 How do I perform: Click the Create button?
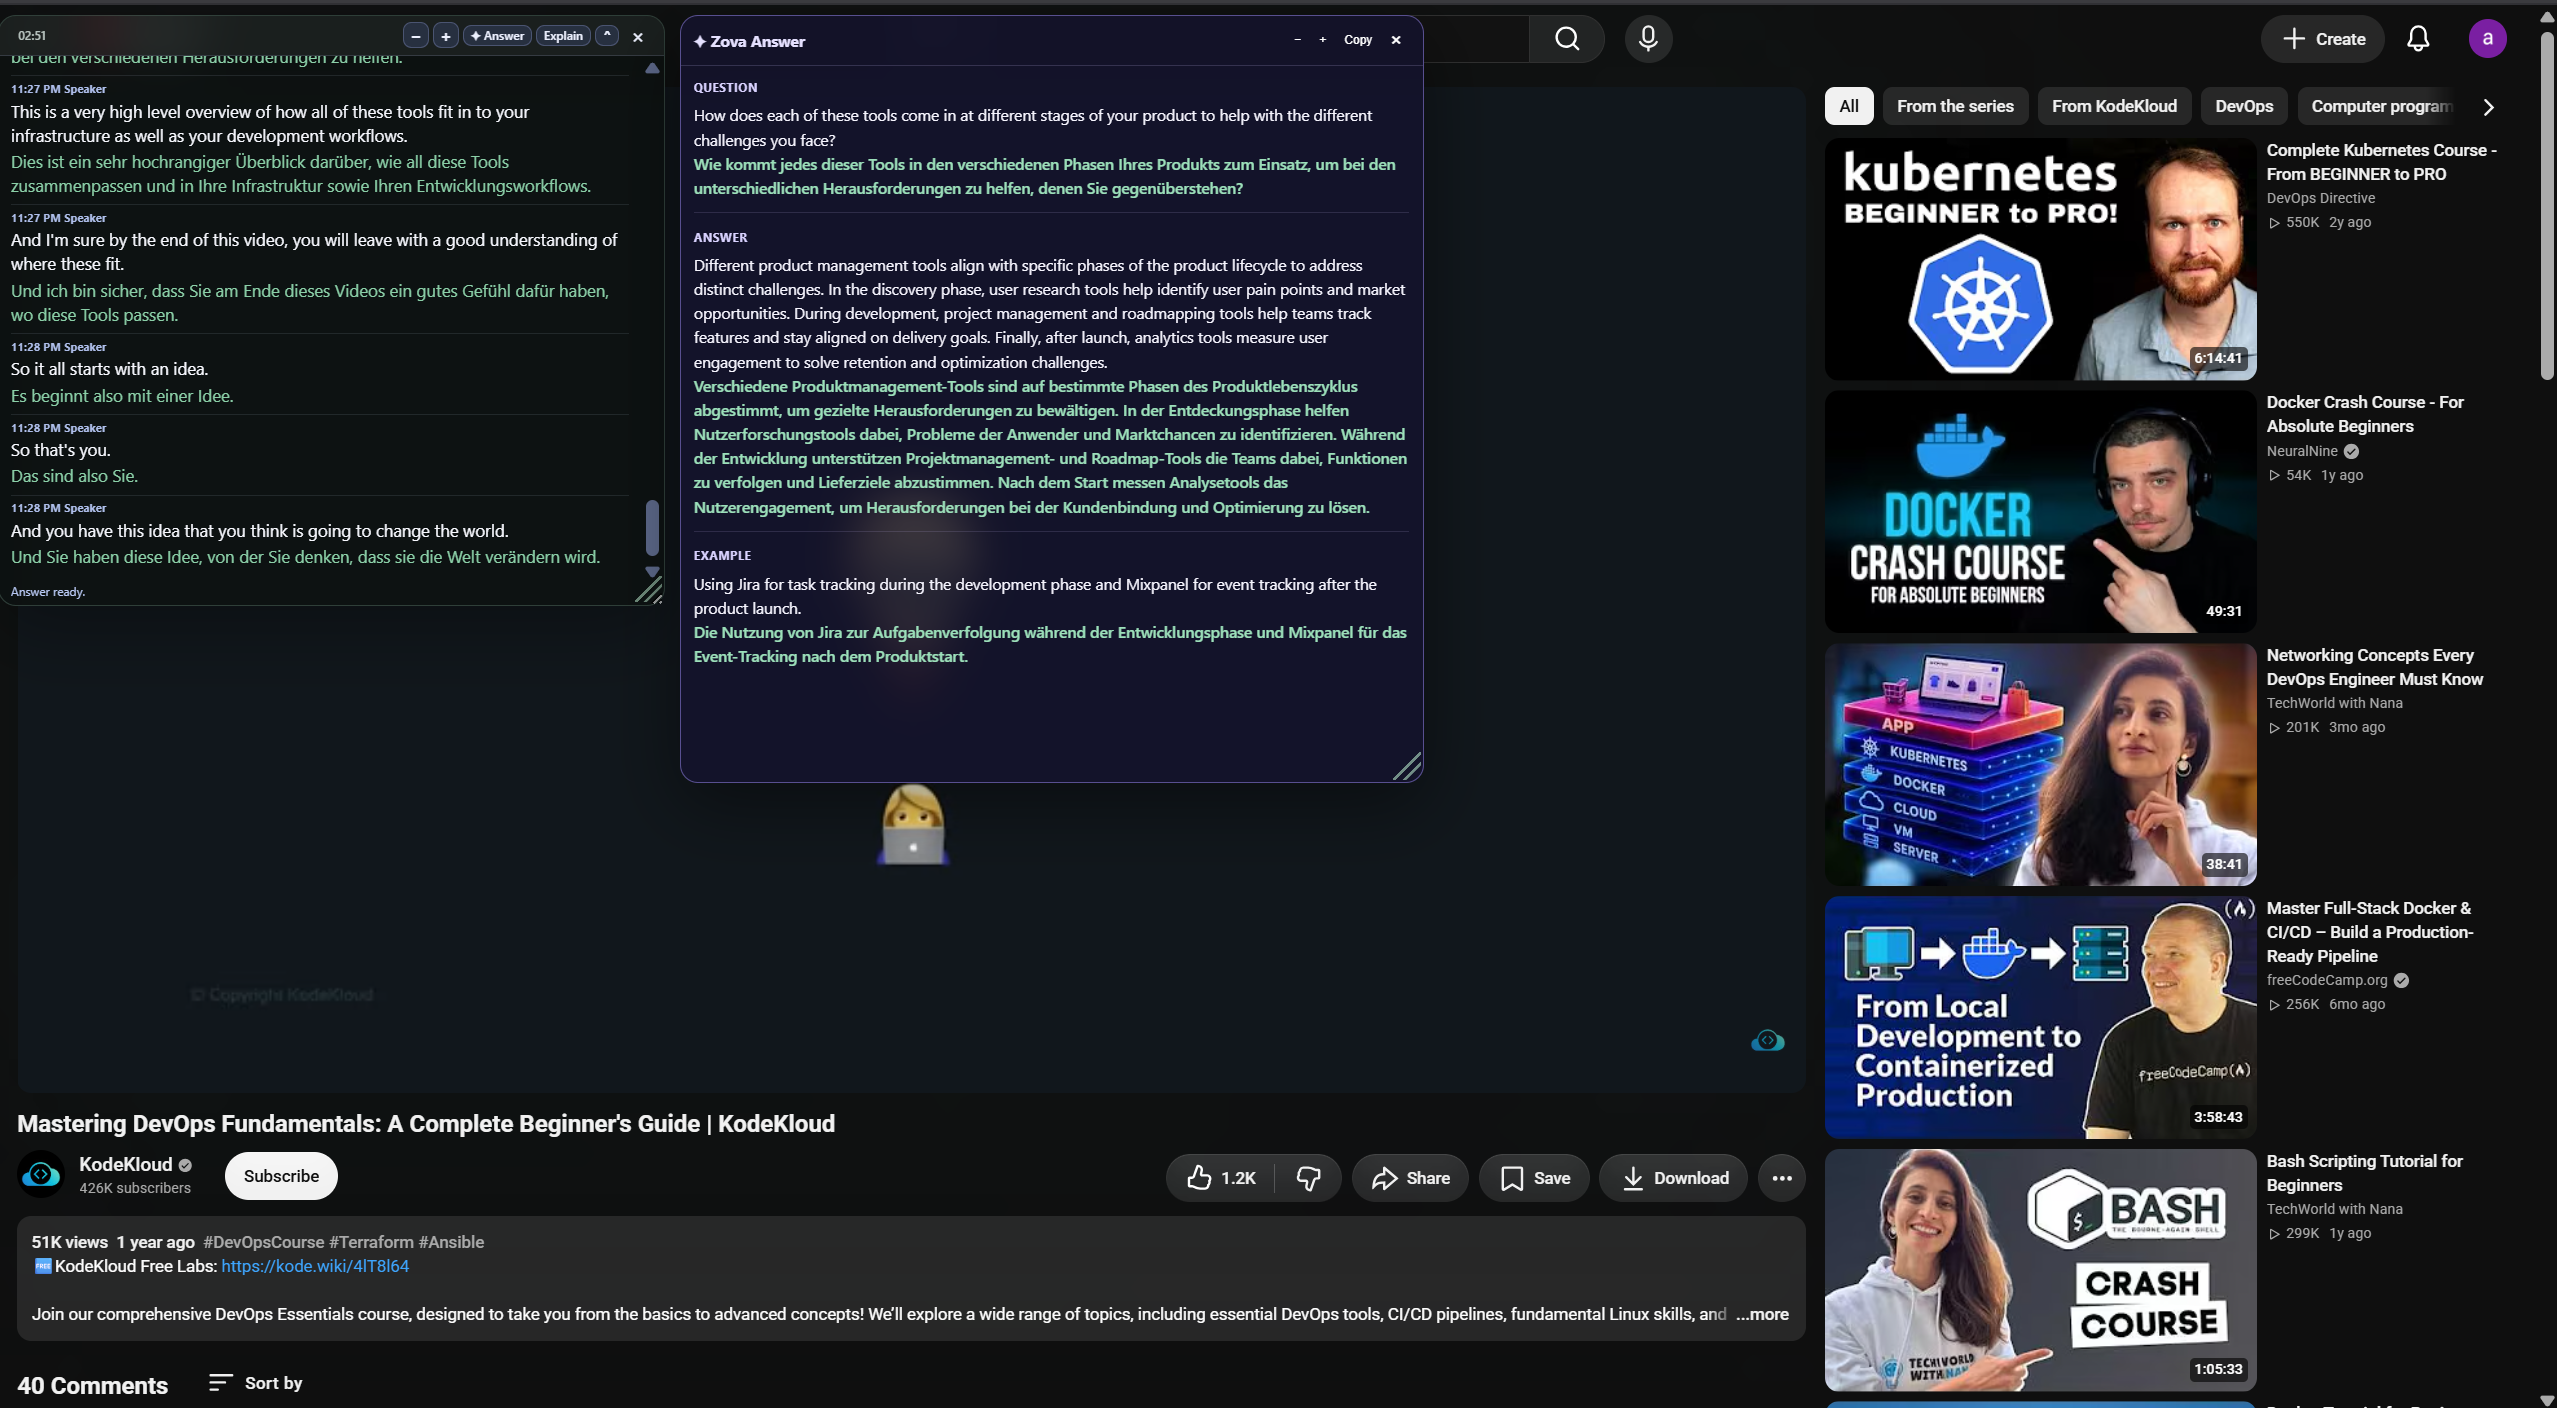click(x=2323, y=39)
